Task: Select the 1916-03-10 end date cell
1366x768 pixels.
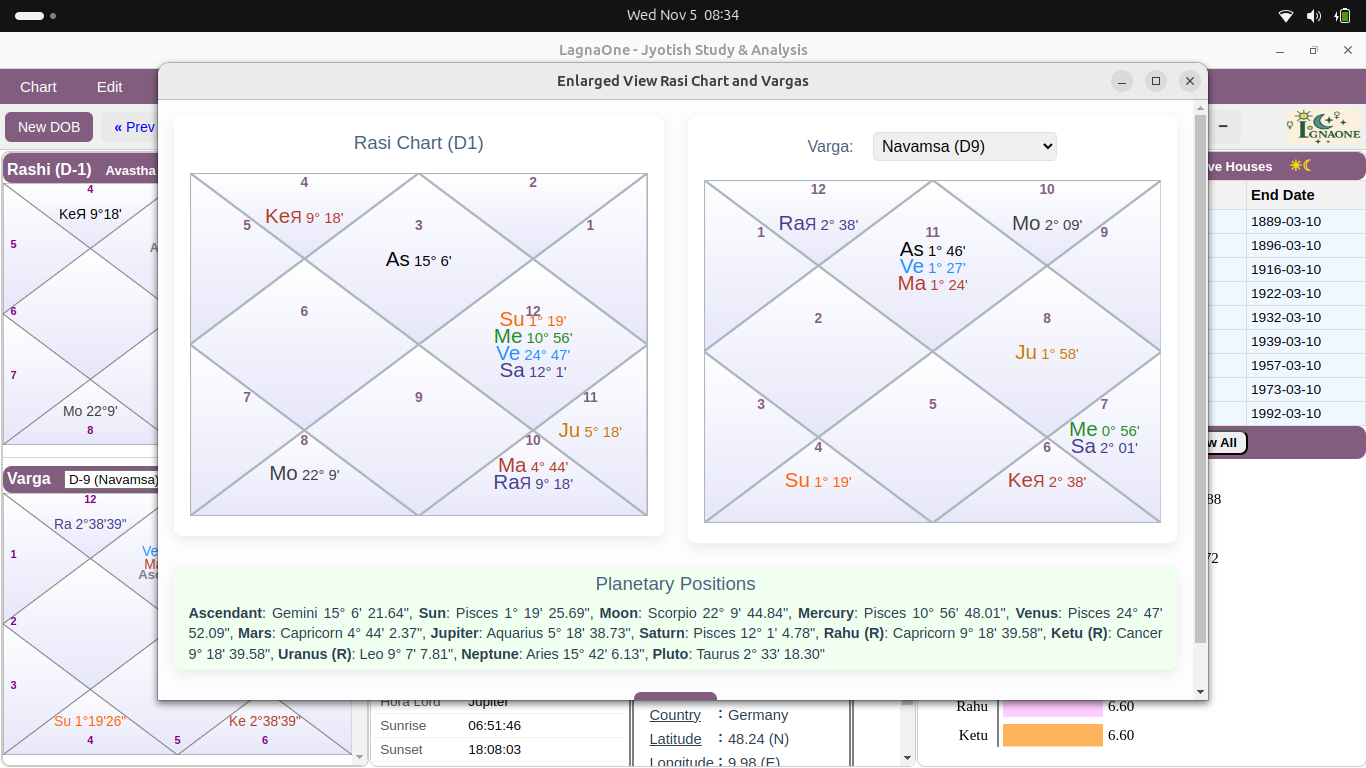Action: tap(1306, 270)
